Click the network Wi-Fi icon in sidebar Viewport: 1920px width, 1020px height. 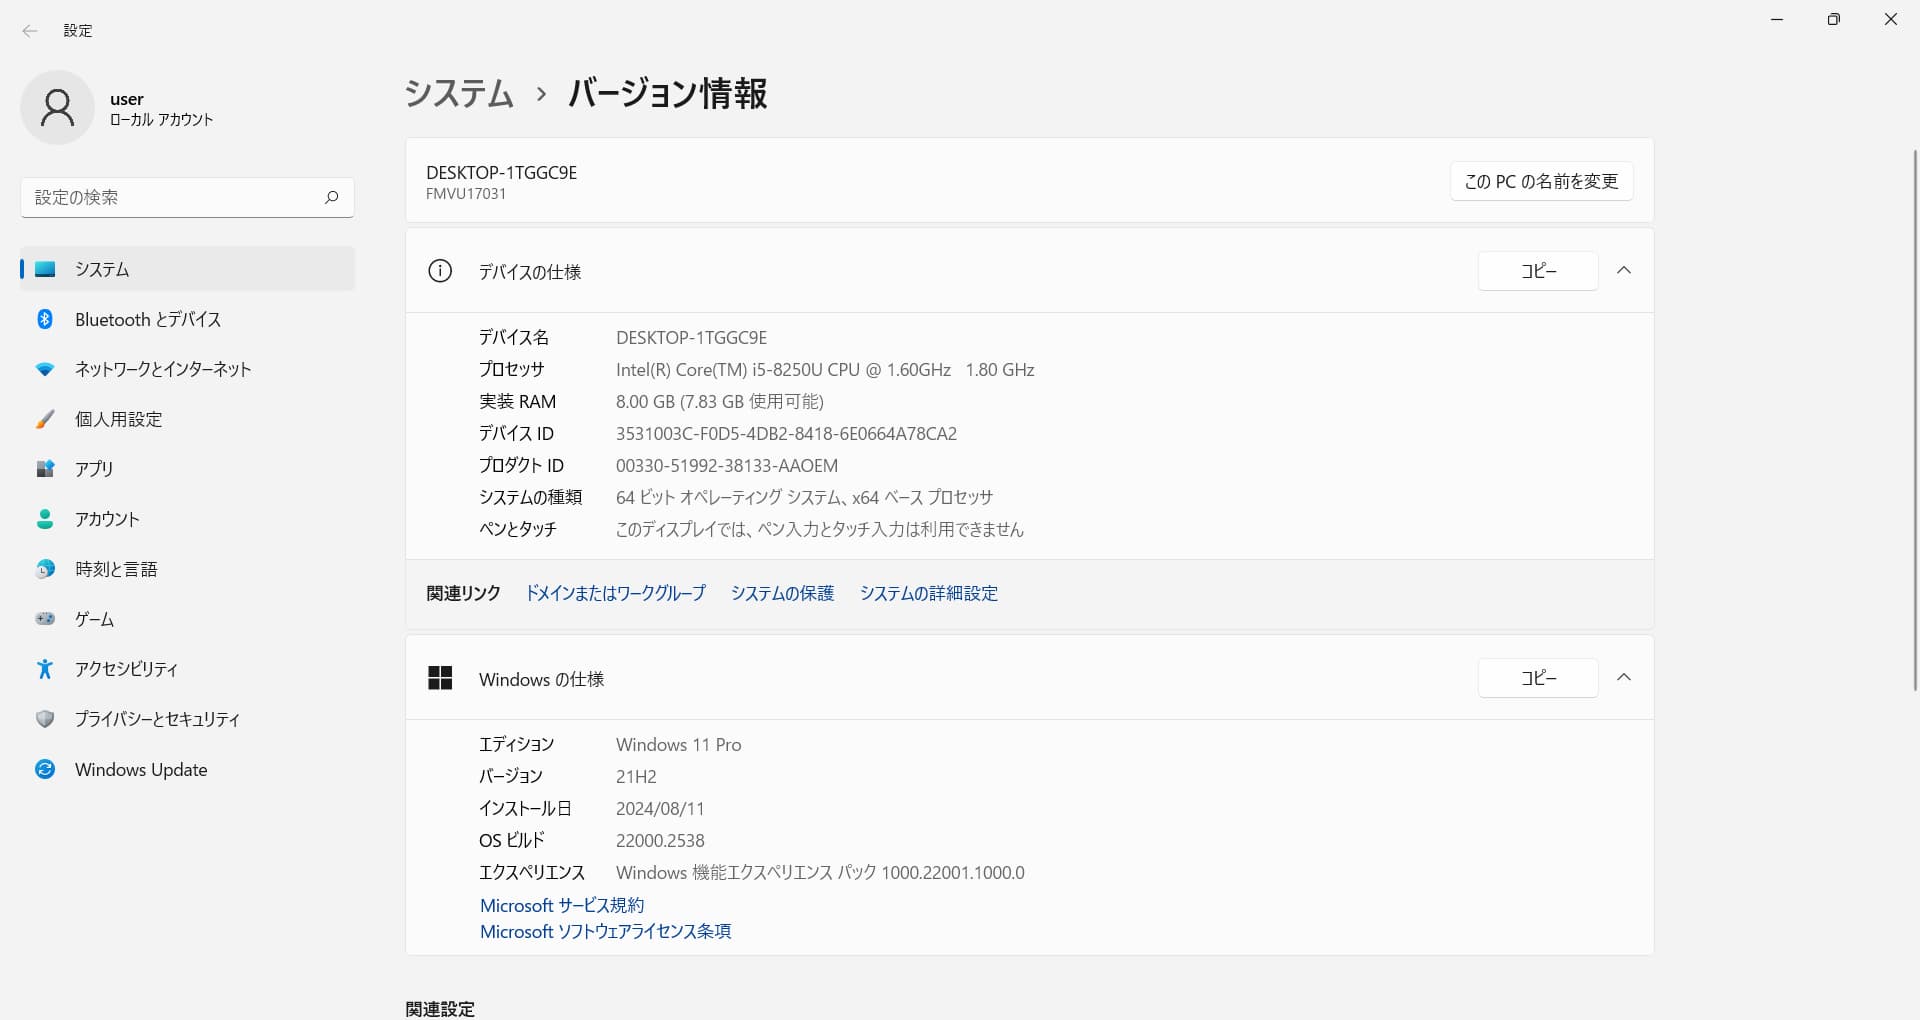(x=45, y=369)
